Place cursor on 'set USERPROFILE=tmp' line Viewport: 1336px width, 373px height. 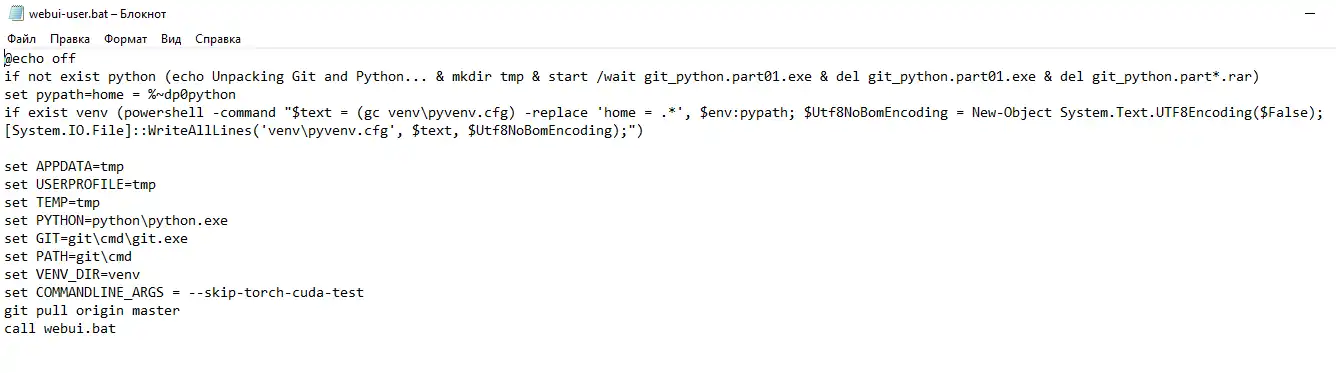[80, 185]
